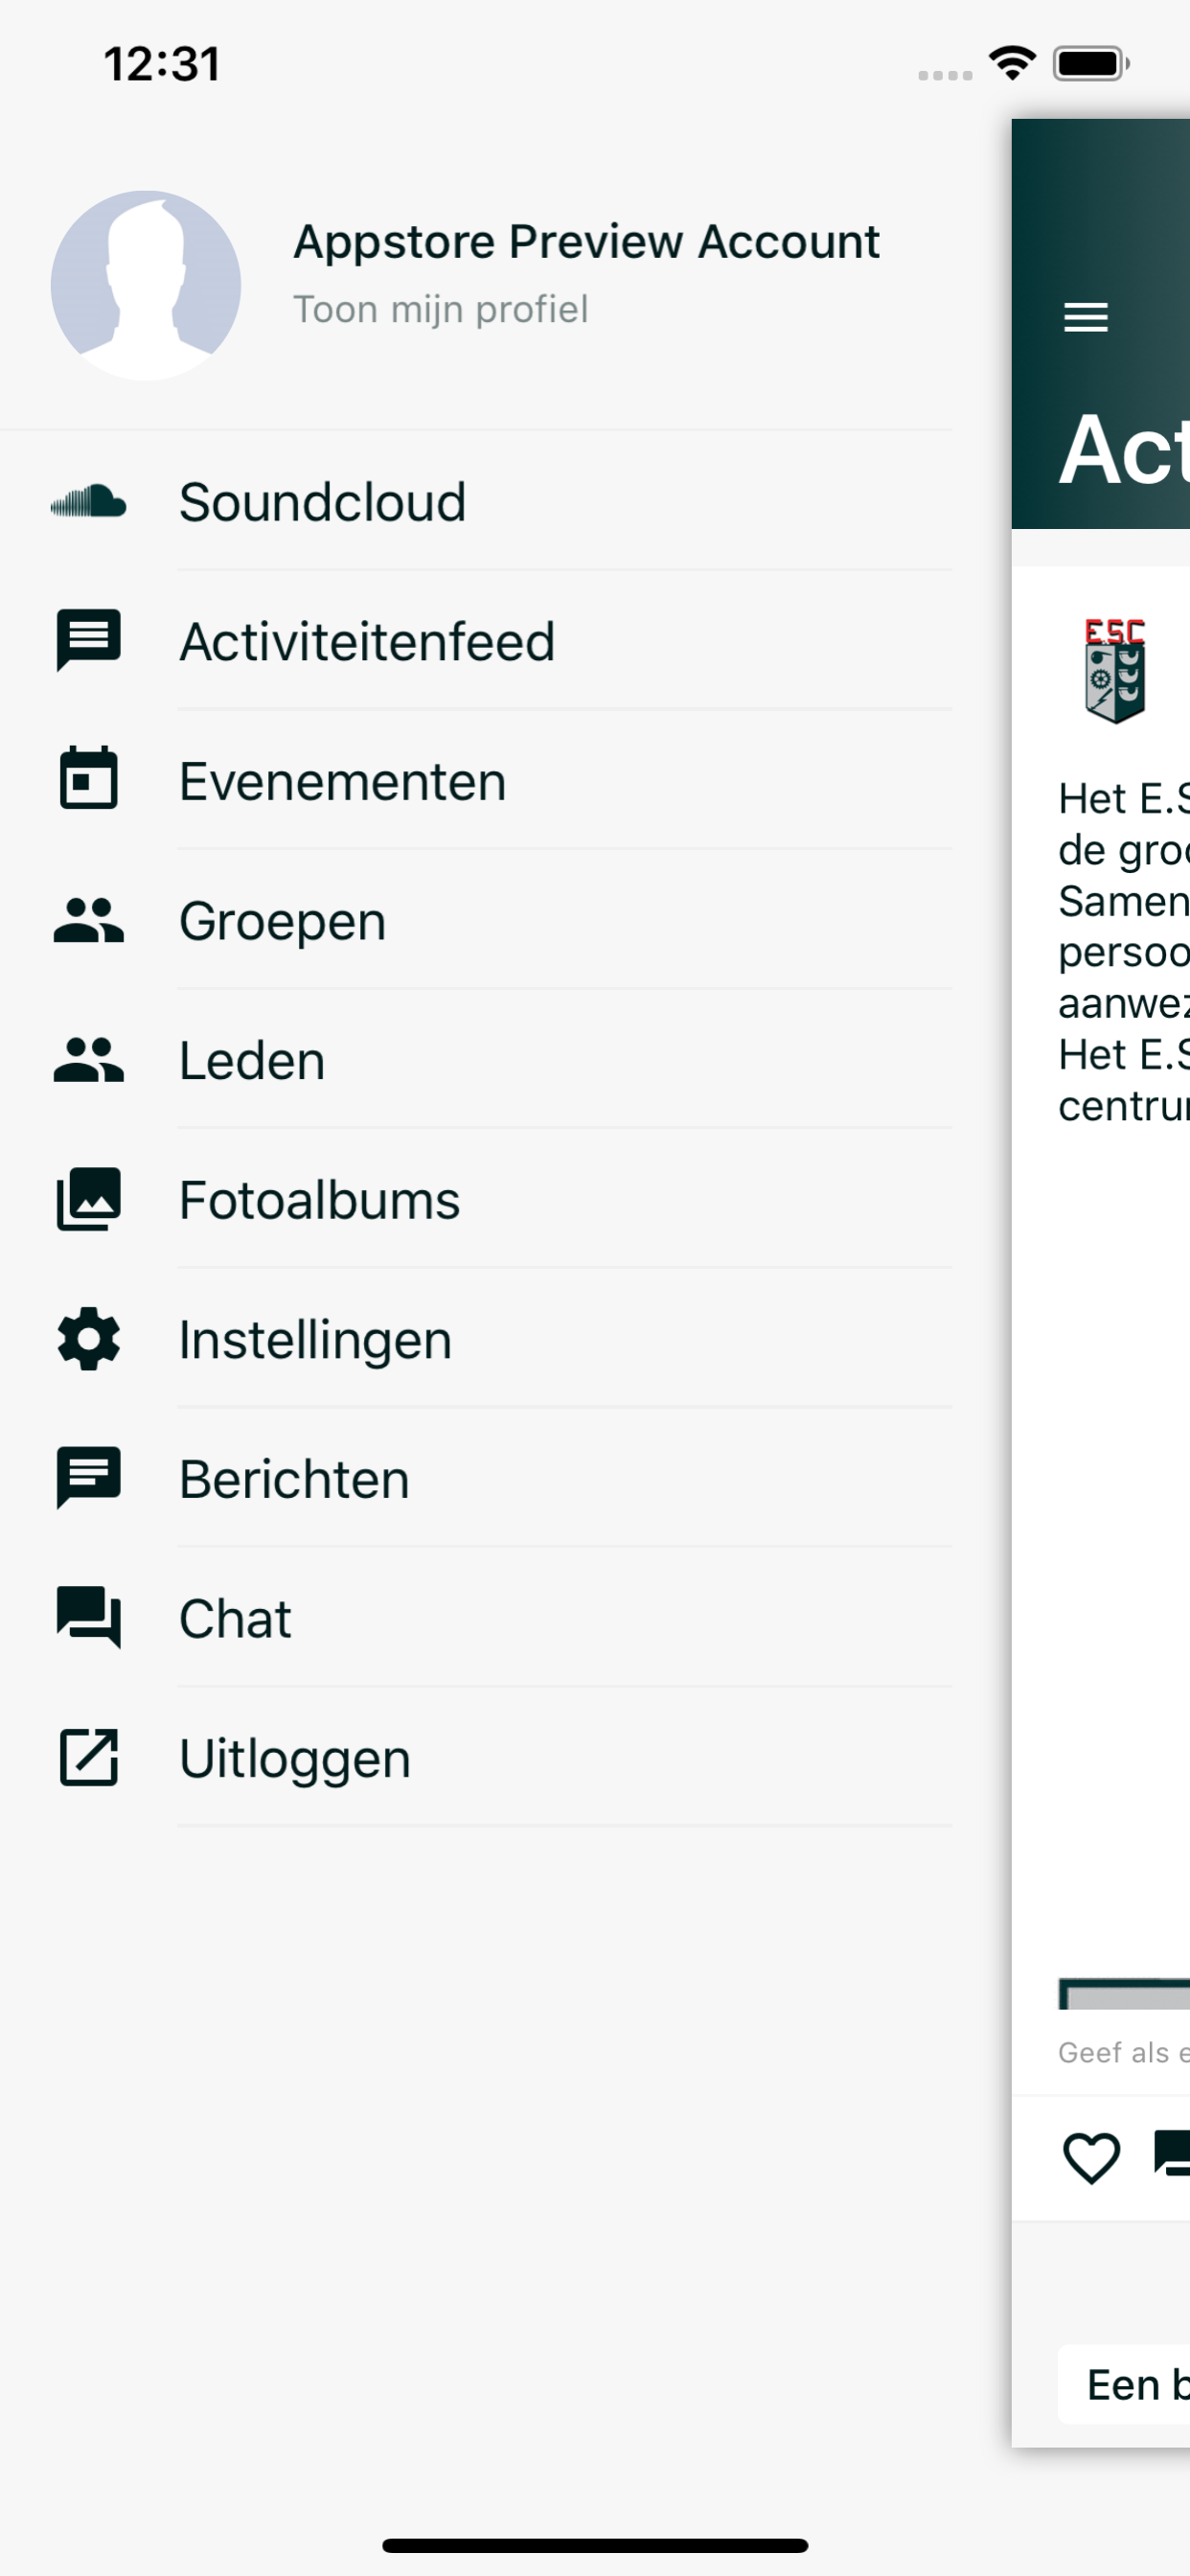
Task: Choose Groepen from the sidebar menu
Action: pyautogui.click(x=282, y=921)
